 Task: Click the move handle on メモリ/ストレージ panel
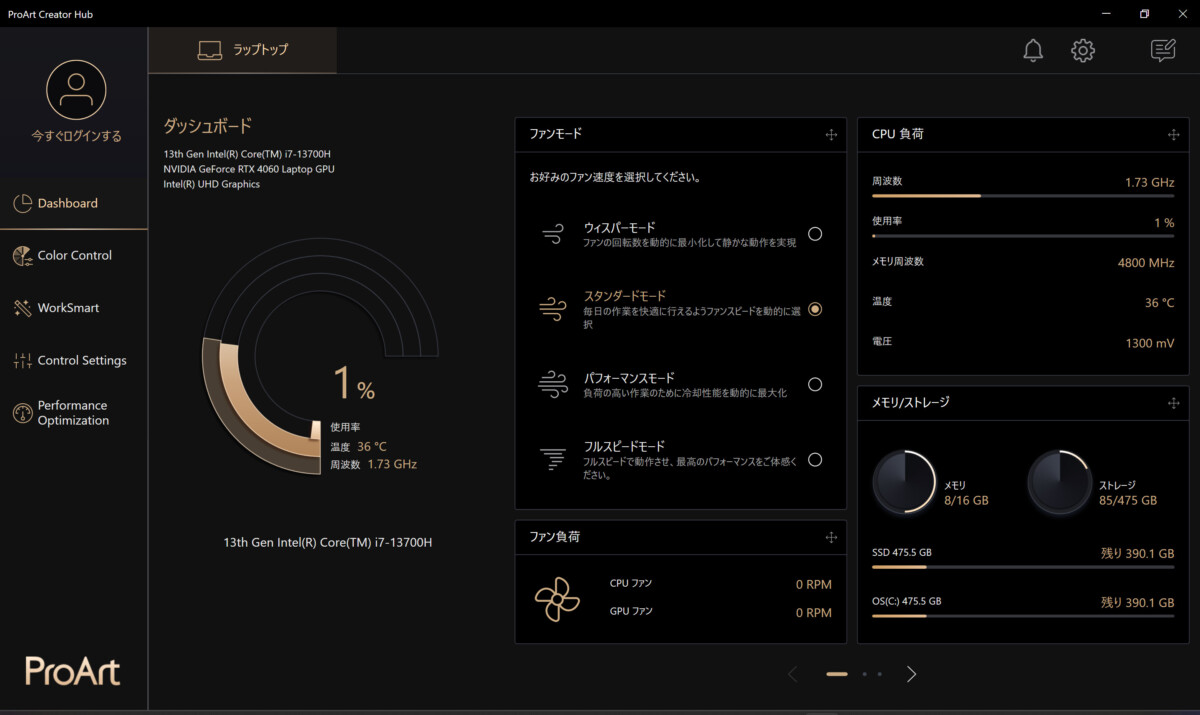coord(1174,403)
